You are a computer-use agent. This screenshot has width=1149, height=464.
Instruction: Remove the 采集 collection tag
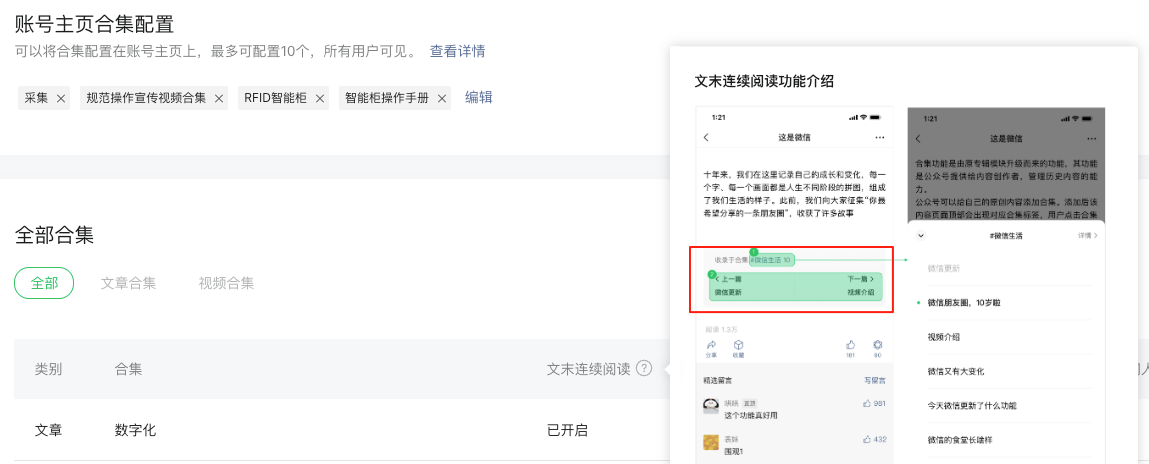pyautogui.click(x=61, y=98)
